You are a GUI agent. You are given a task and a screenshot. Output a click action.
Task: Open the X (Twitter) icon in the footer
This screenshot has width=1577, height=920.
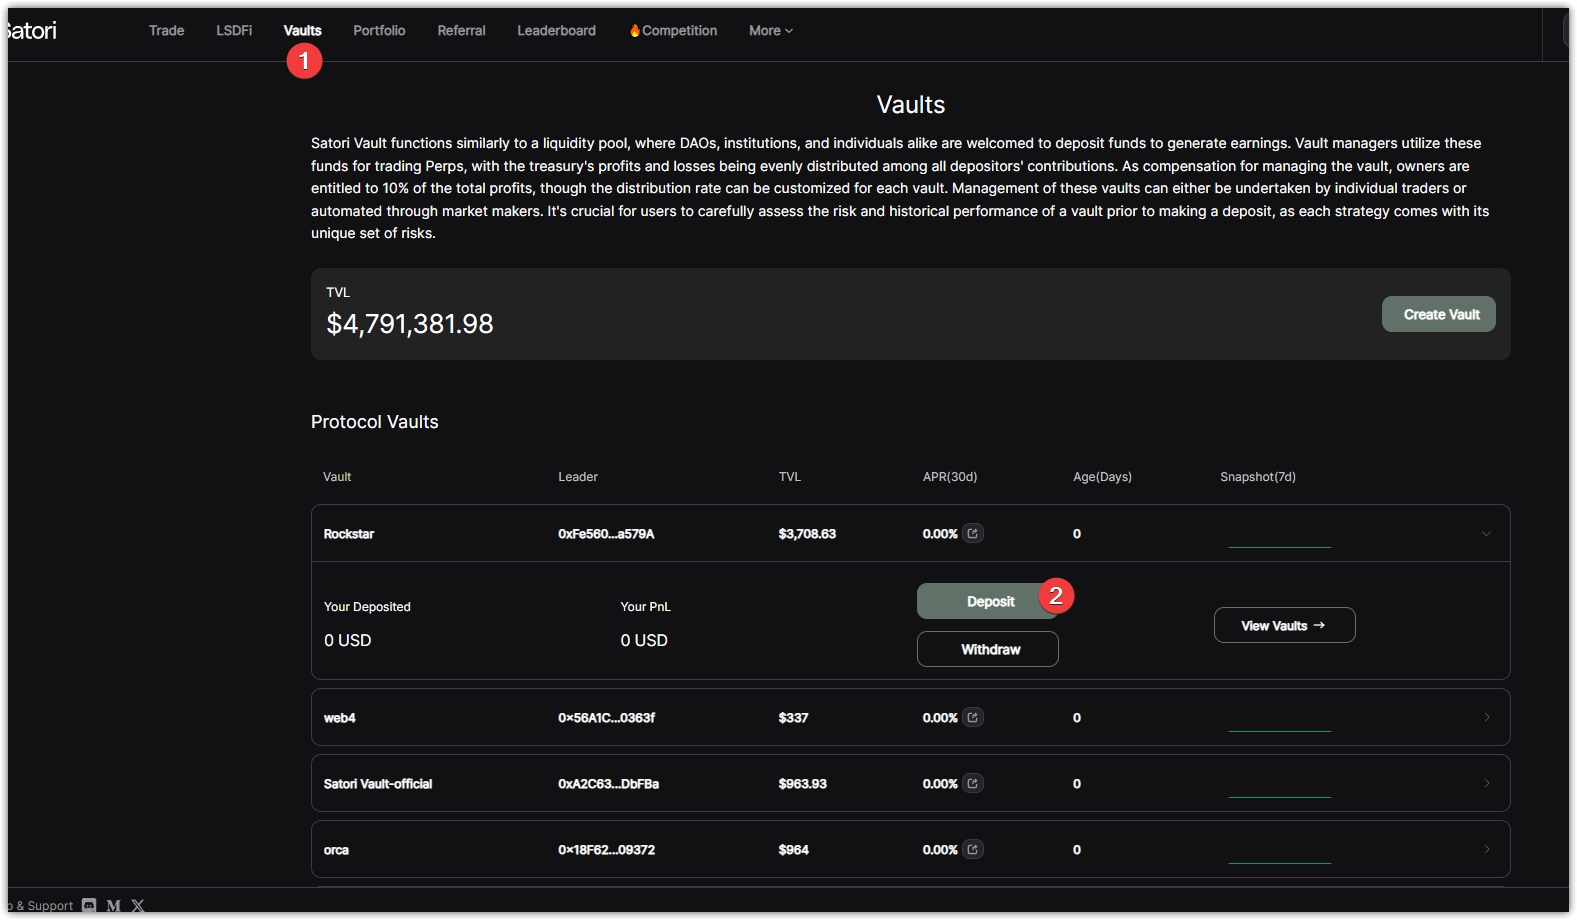pyautogui.click(x=138, y=905)
